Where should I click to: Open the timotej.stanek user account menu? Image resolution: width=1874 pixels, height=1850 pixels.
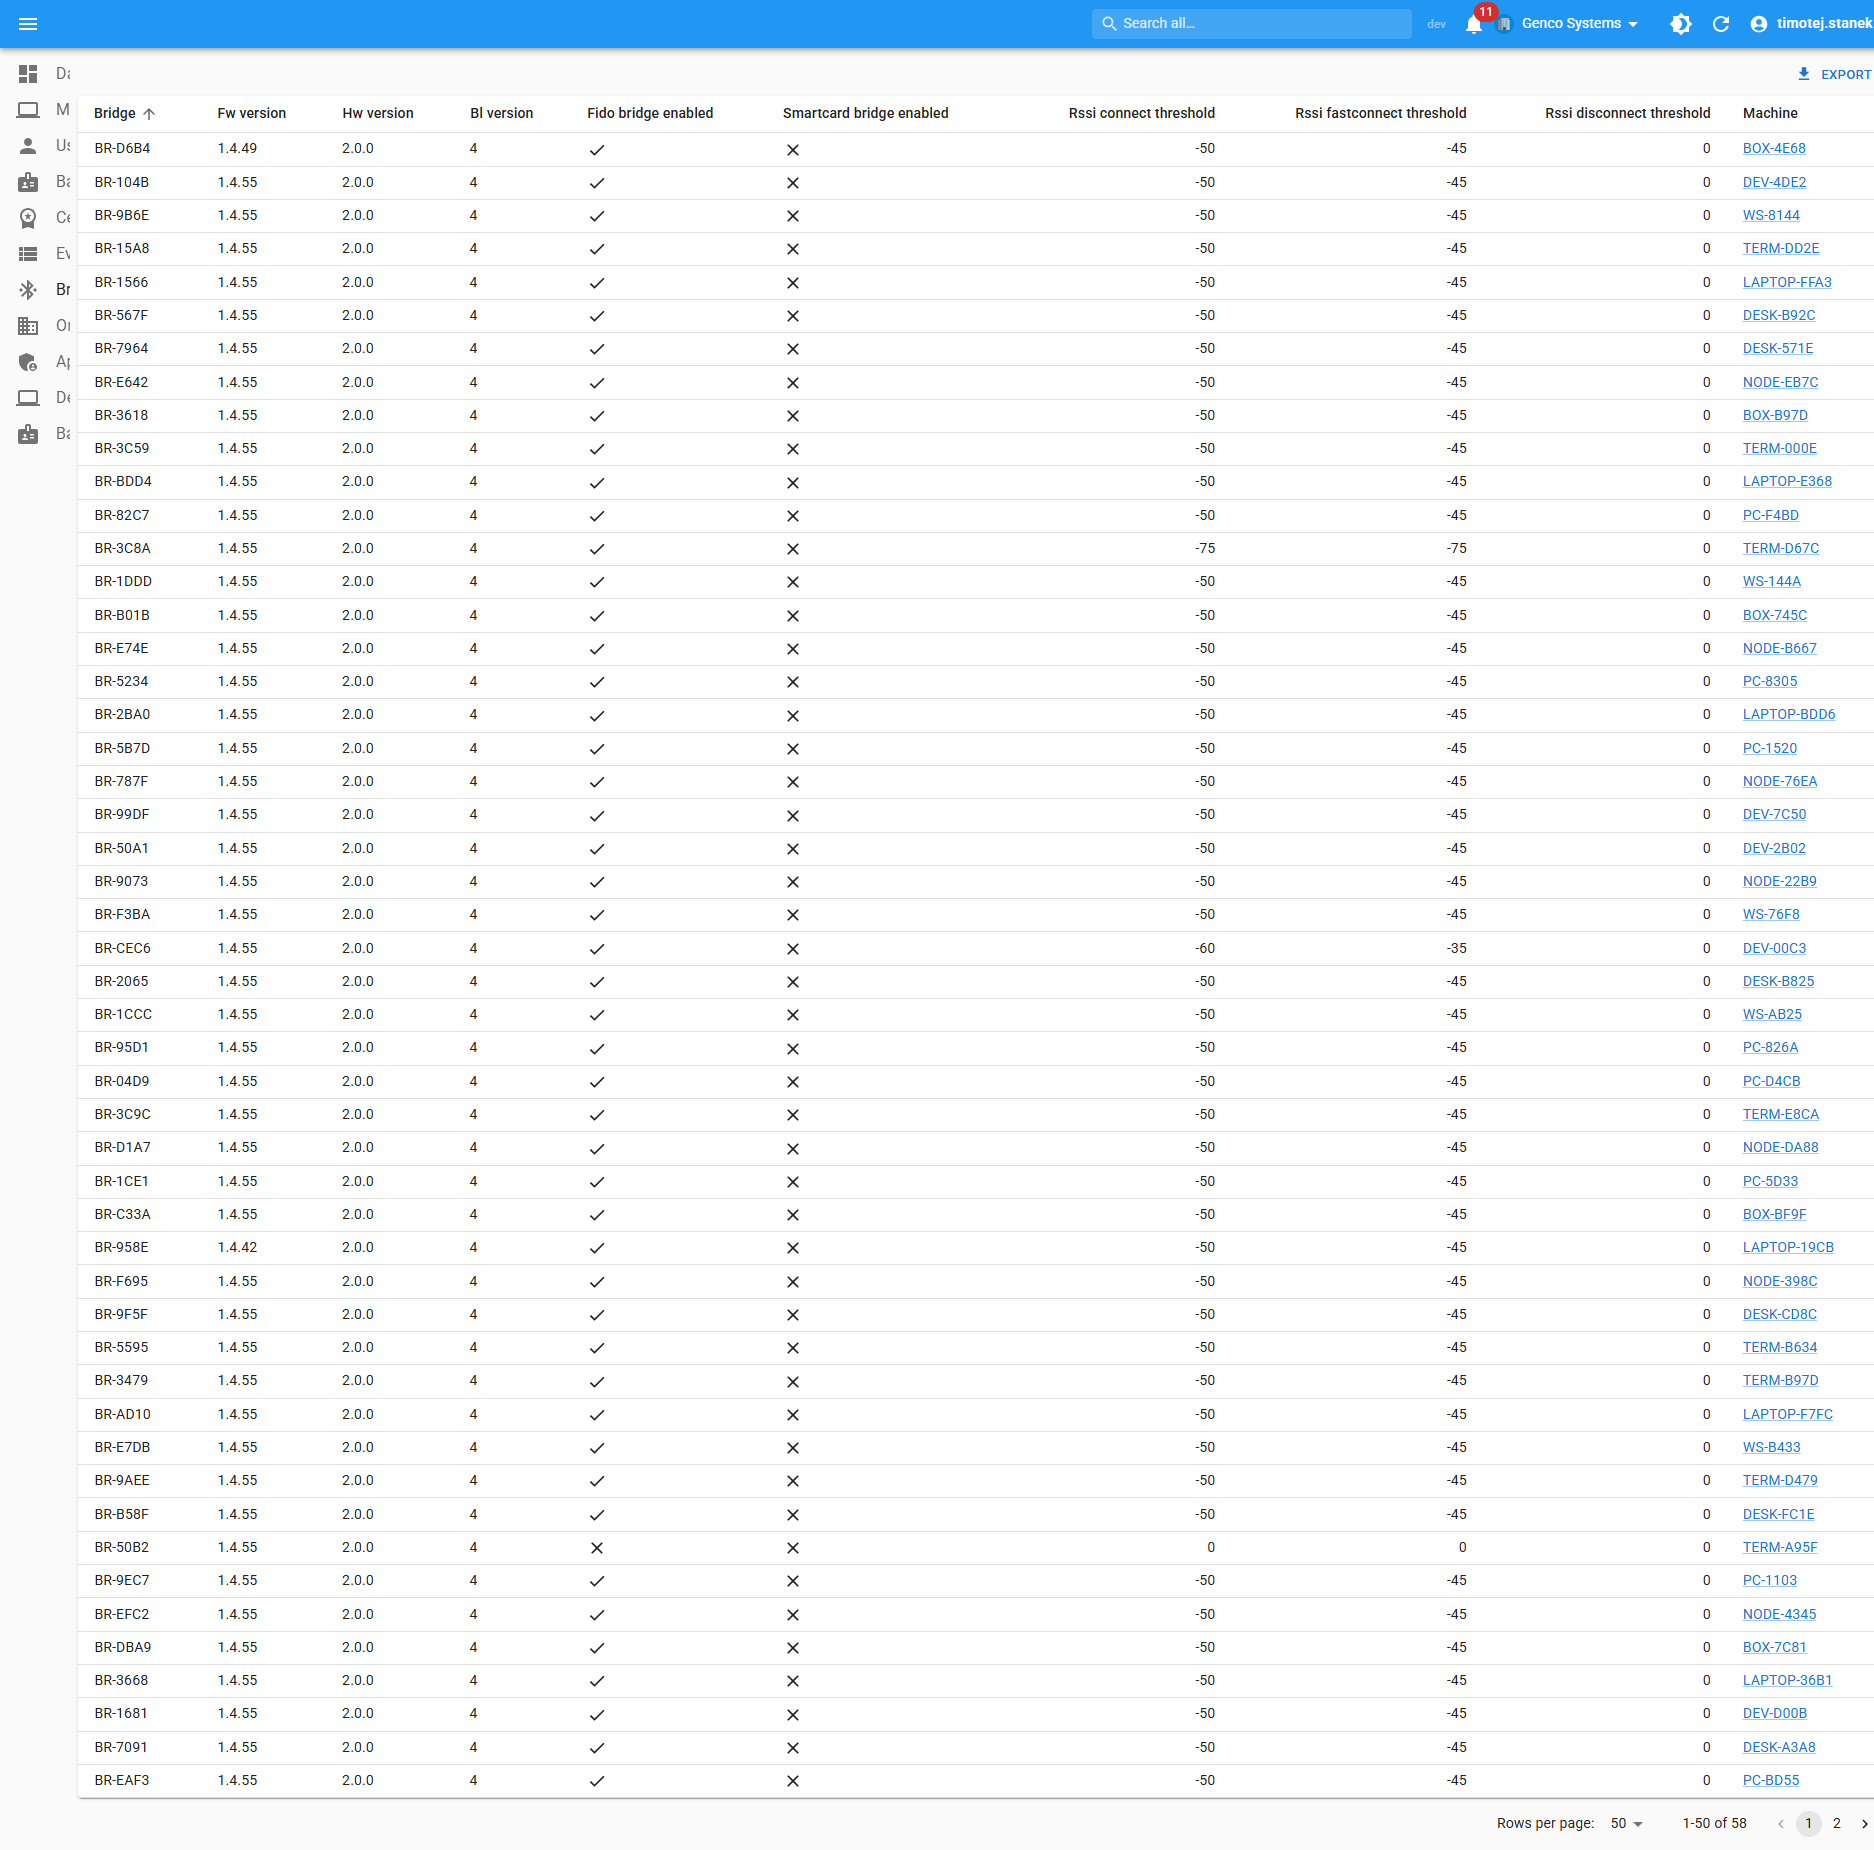(x=1811, y=24)
